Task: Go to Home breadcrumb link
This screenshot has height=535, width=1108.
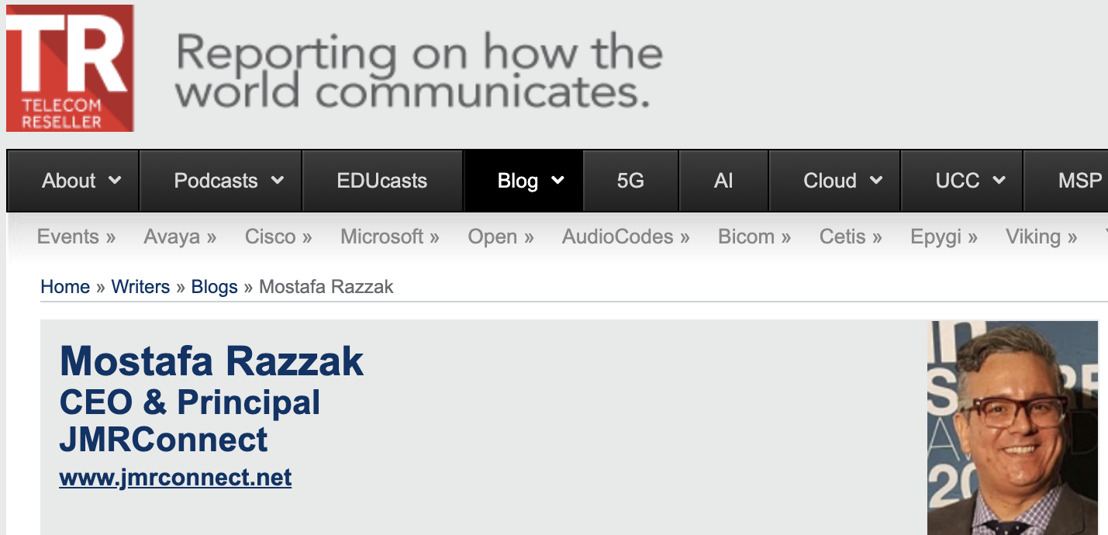Action: (65, 287)
